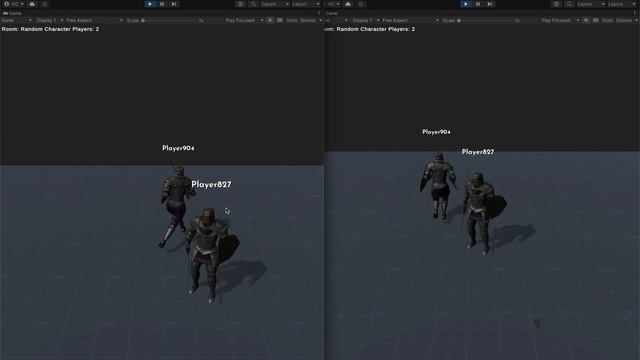Screen dimensions: 640x360
Task: Open Free Aspect dropdown in right editor
Action: (410, 20)
